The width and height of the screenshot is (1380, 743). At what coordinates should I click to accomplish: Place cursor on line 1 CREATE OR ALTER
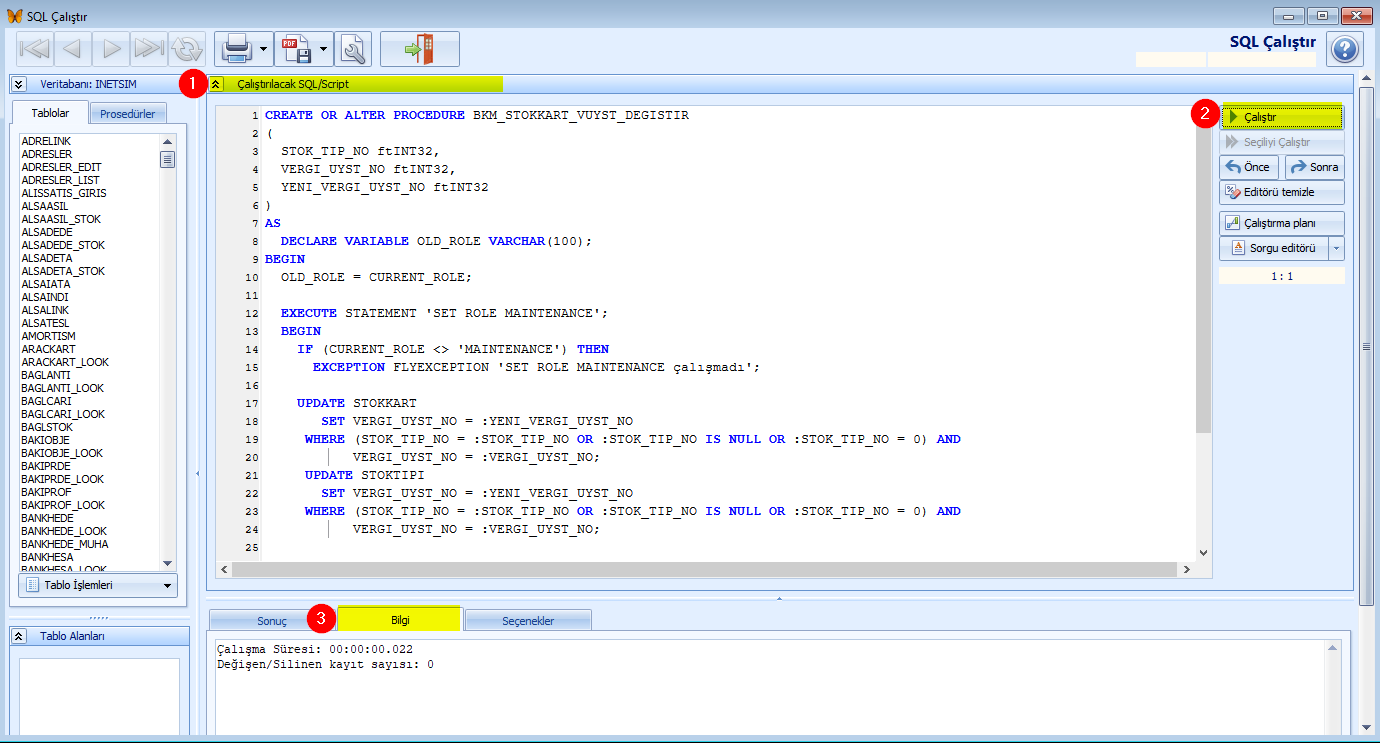[x=476, y=115]
